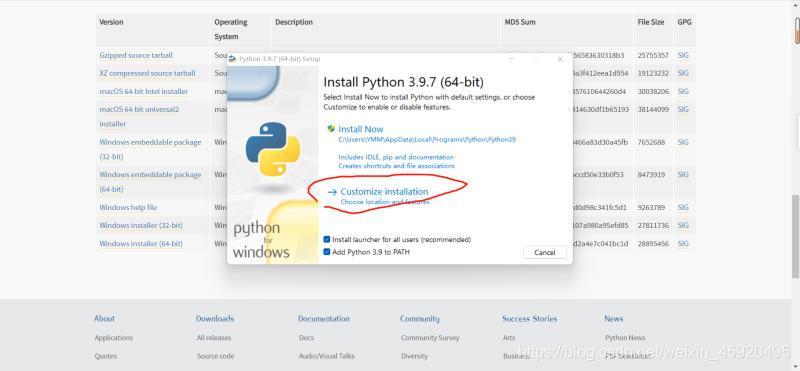Open Windows embeddable package (32-bit) link
This screenshot has height=371, width=800.
(x=151, y=149)
